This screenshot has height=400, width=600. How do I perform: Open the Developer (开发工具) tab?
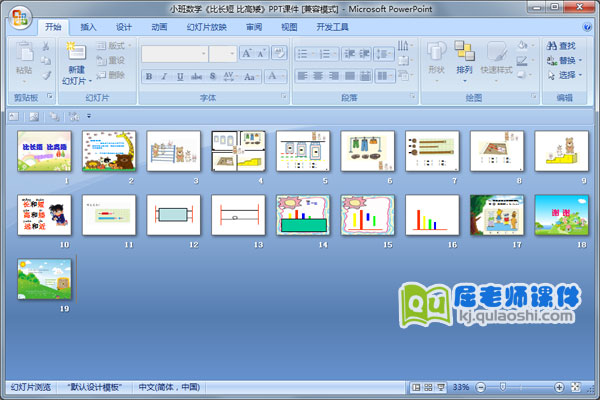coord(332,27)
